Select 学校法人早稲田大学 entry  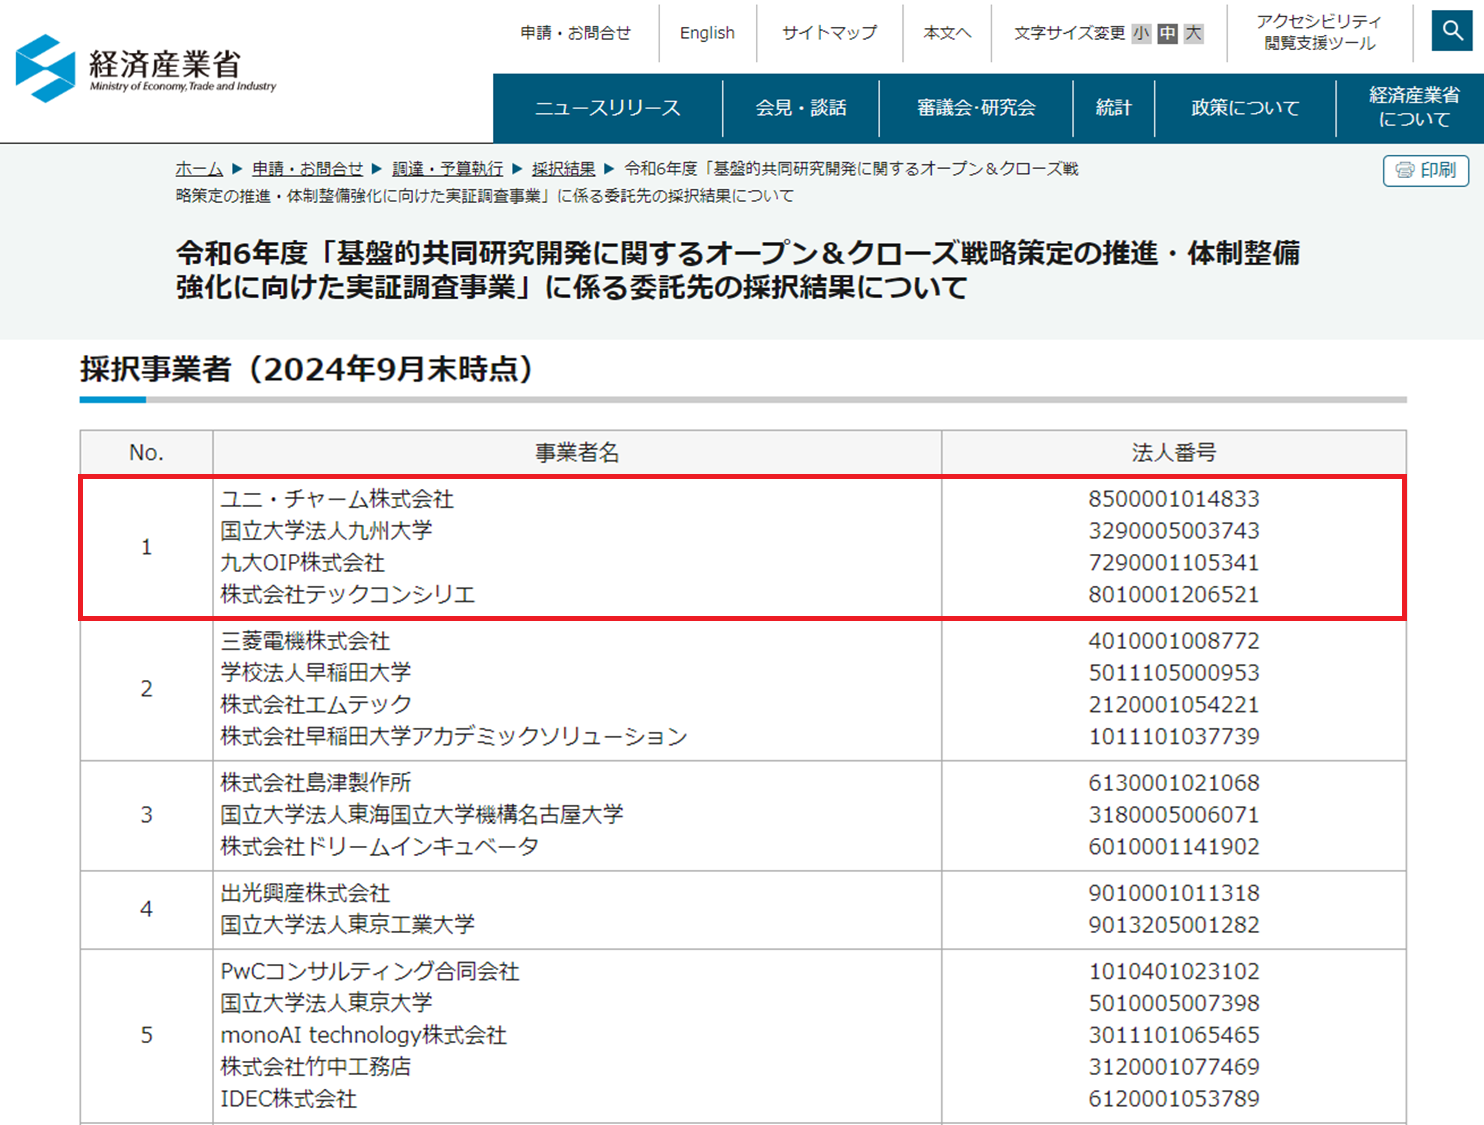click(x=316, y=672)
